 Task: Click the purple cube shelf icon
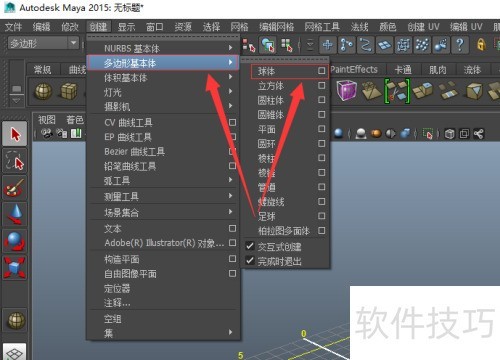point(346,91)
